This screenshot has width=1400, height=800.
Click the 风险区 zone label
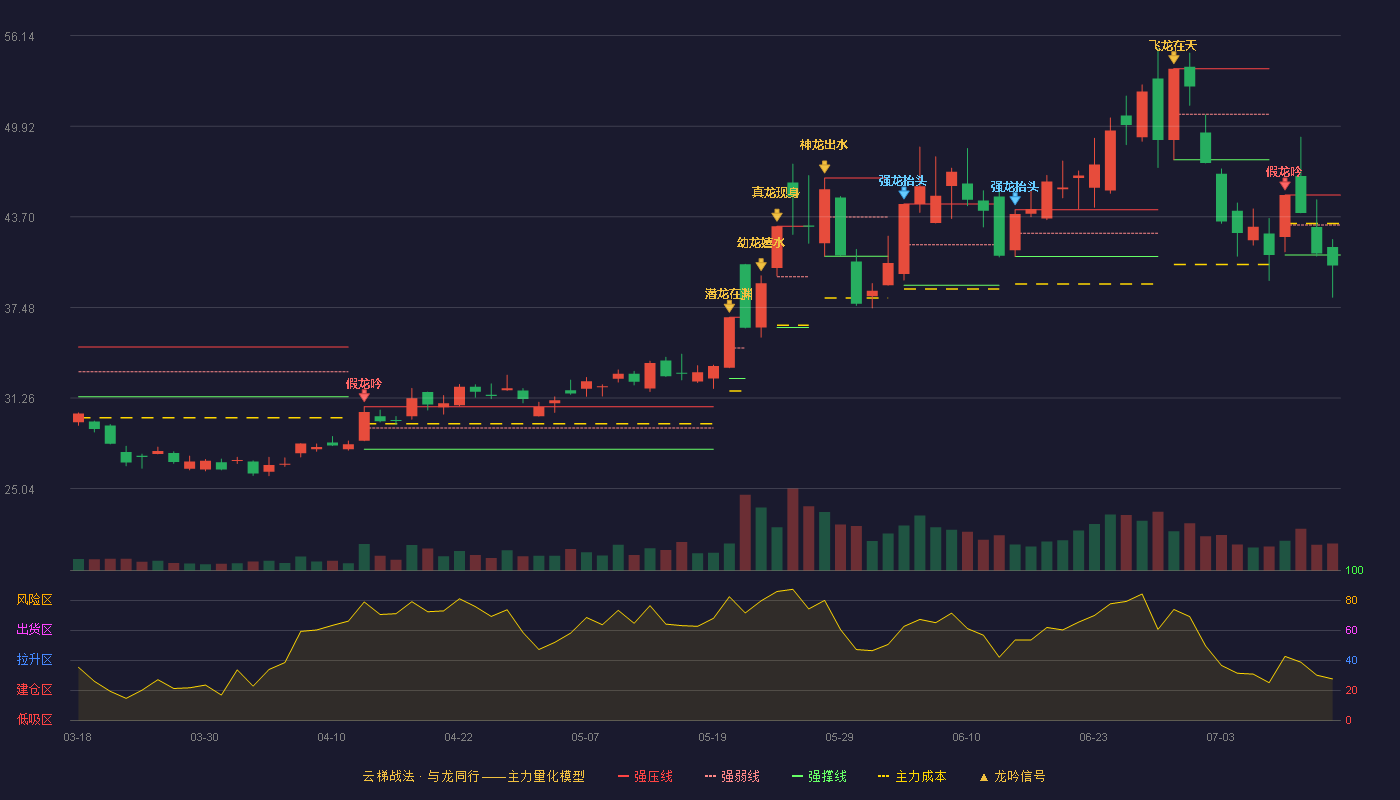(35, 599)
